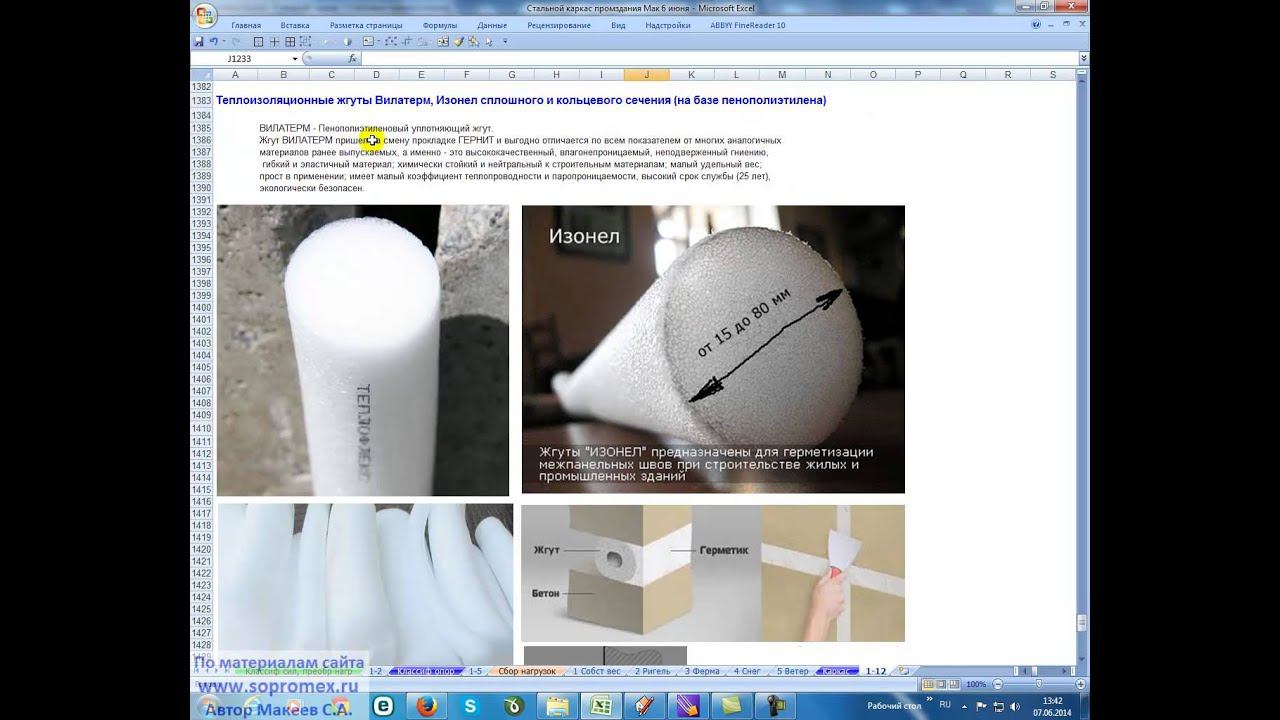The height and width of the screenshot is (720, 1280).
Task: Click the Рабочий стол toolbar label
Action: (894, 706)
